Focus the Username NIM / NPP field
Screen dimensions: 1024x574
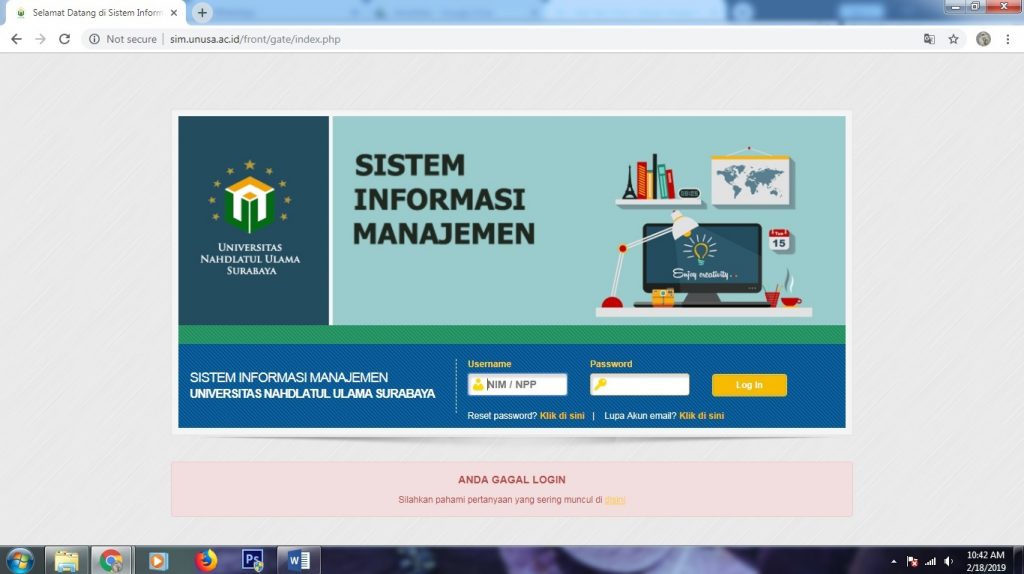click(517, 385)
